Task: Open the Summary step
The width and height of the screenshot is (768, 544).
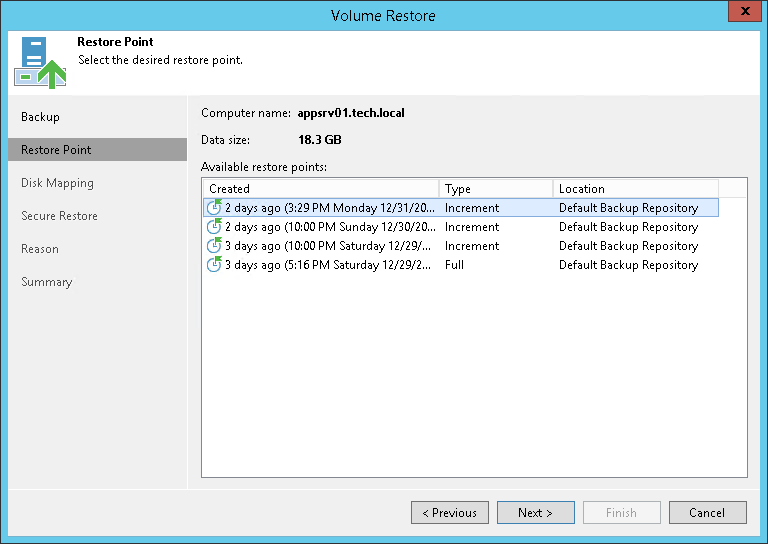Action: (47, 282)
